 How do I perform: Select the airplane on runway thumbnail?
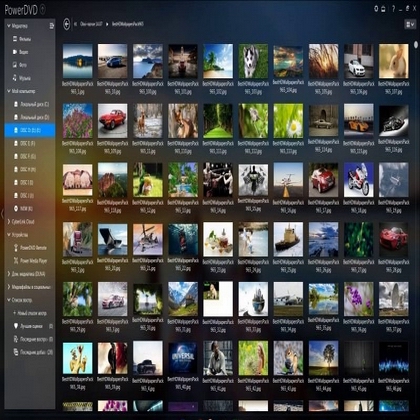click(x=288, y=180)
